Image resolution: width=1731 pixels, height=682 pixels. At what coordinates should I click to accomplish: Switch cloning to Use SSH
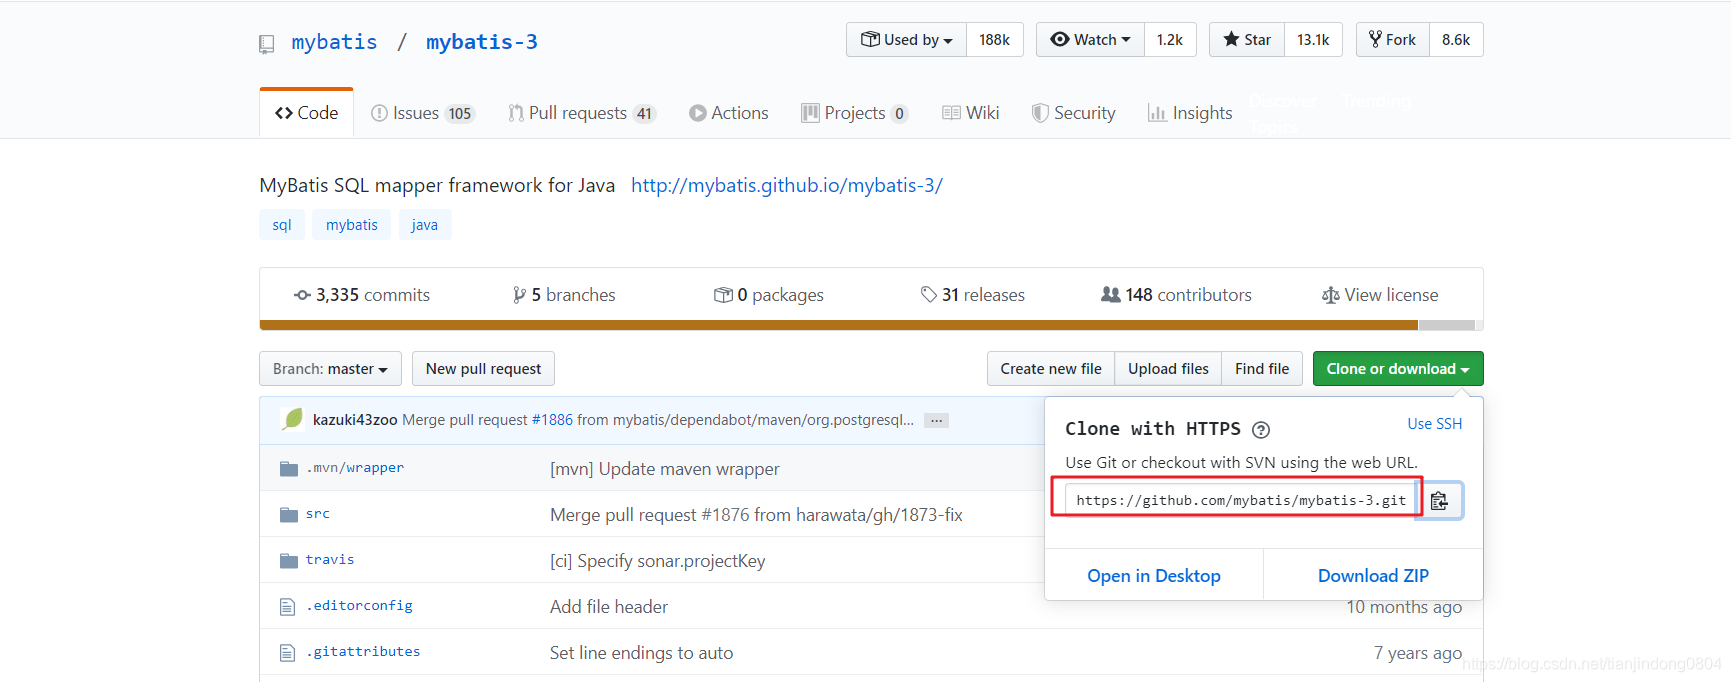coord(1435,424)
